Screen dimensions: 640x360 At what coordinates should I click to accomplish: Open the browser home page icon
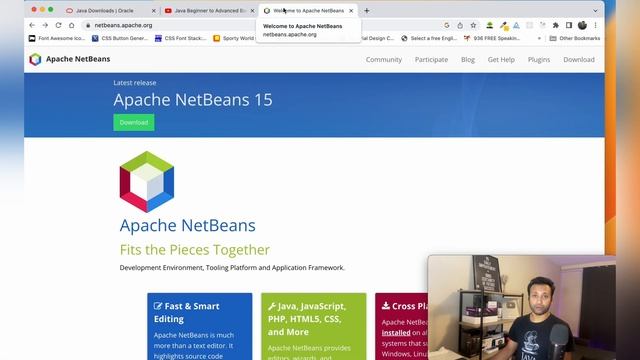click(x=71, y=25)
